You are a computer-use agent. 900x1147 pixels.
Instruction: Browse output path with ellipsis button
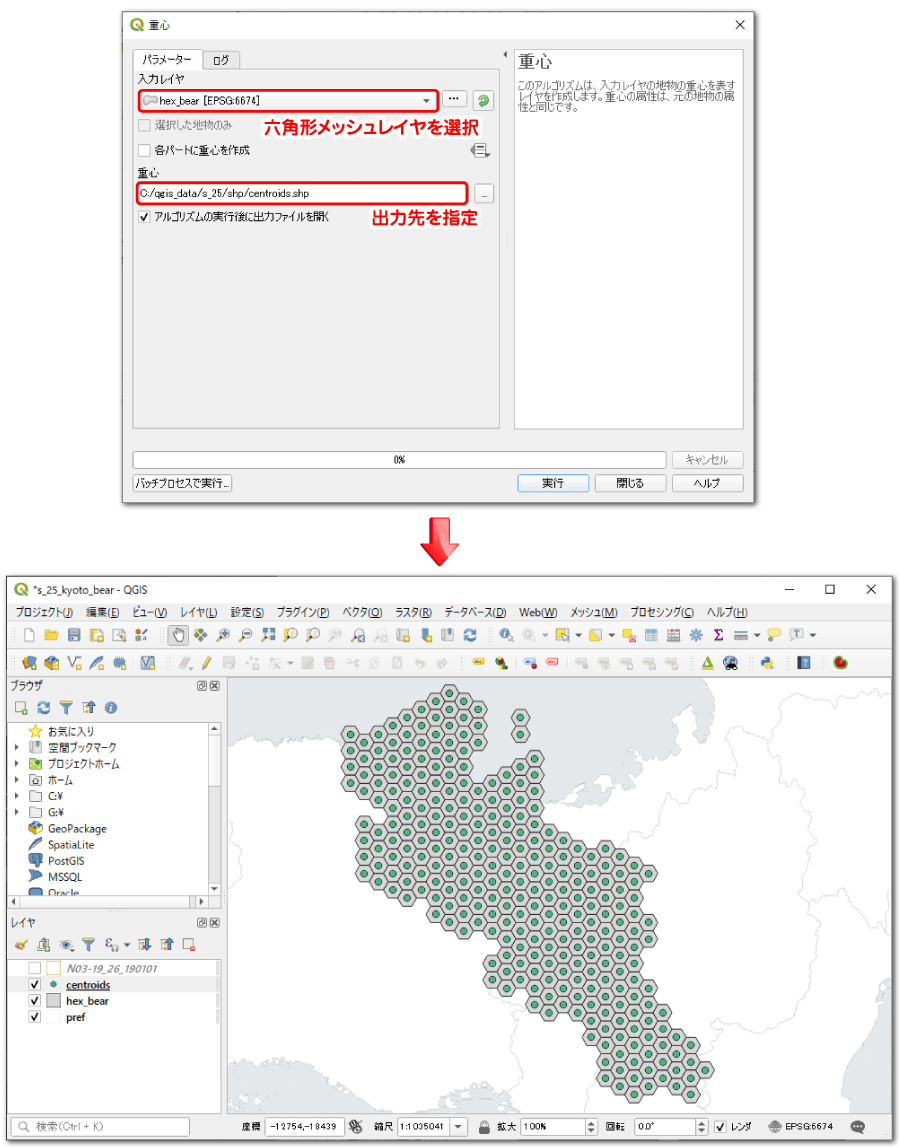(x=484, y=193)
